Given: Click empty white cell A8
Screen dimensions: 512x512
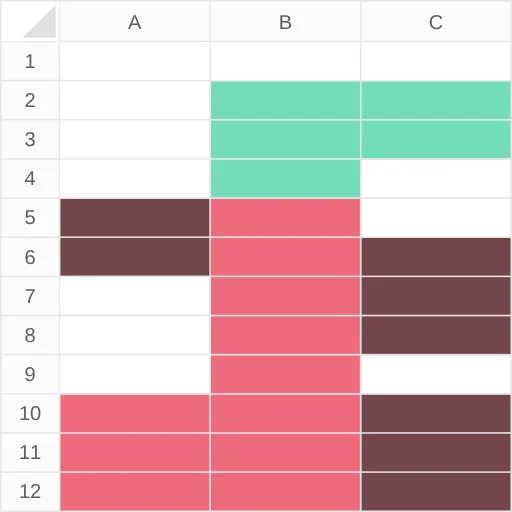Looking at the screenshot, I should (x=135, y=335).
